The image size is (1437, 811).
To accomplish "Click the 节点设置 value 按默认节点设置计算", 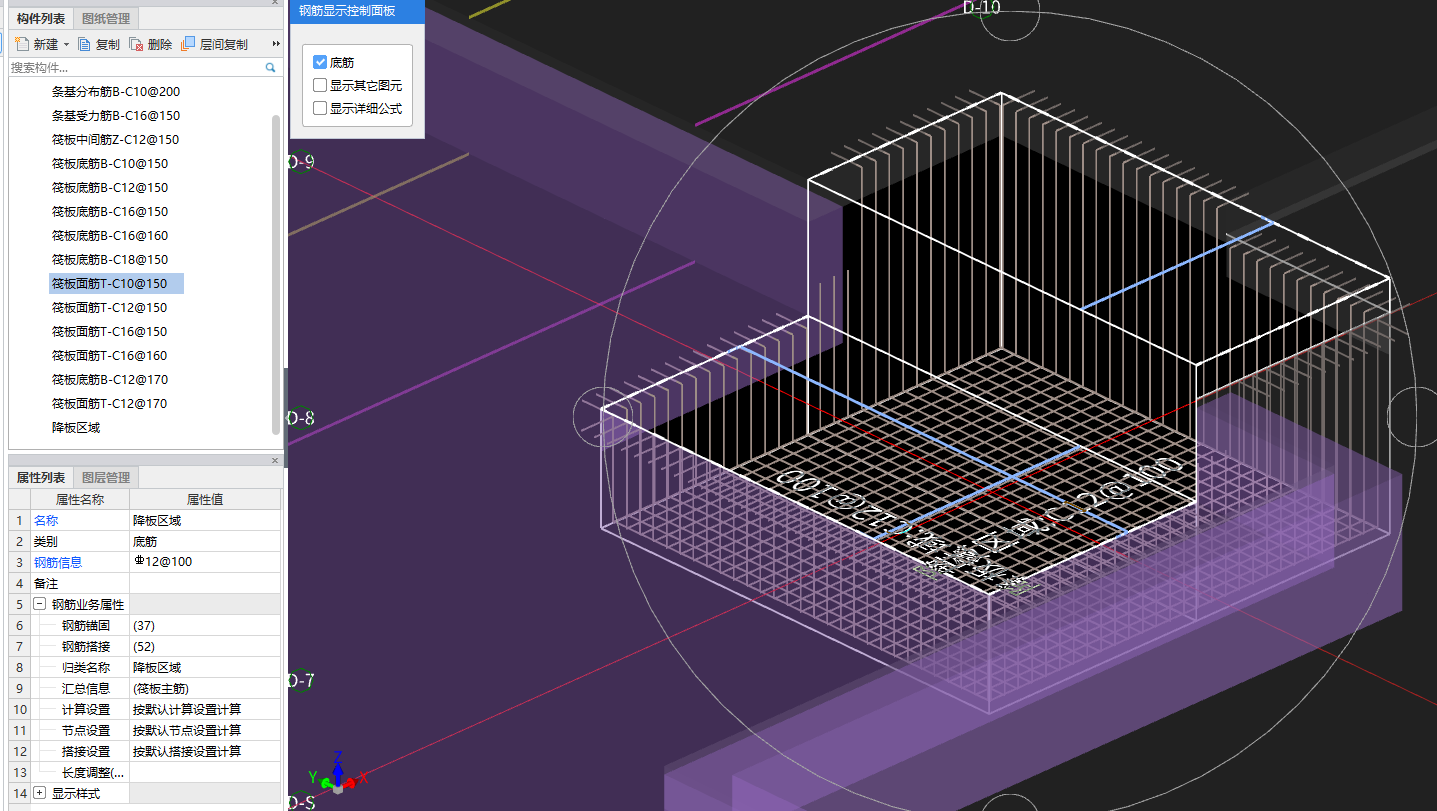I will click(x=205, y=730).
